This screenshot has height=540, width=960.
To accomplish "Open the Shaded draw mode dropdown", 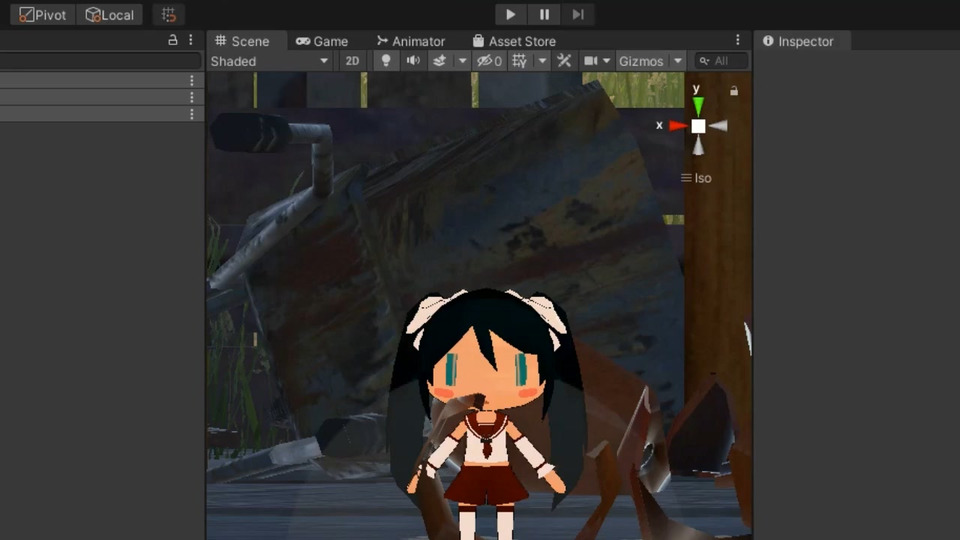I will (270, 61).
